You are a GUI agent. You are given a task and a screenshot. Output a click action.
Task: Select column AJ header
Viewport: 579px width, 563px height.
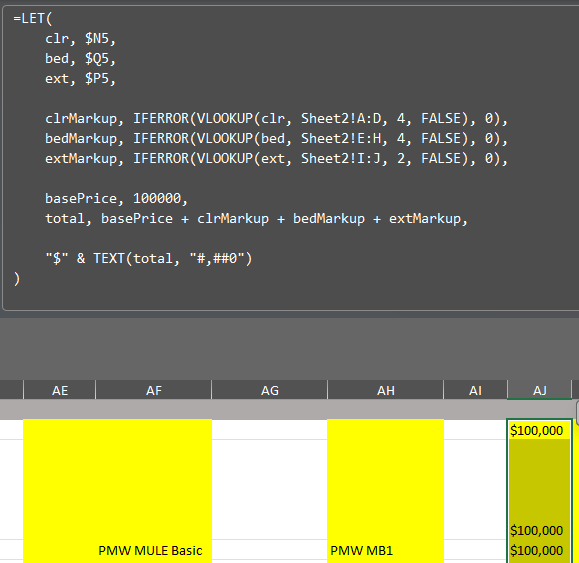tap(539, 390)
